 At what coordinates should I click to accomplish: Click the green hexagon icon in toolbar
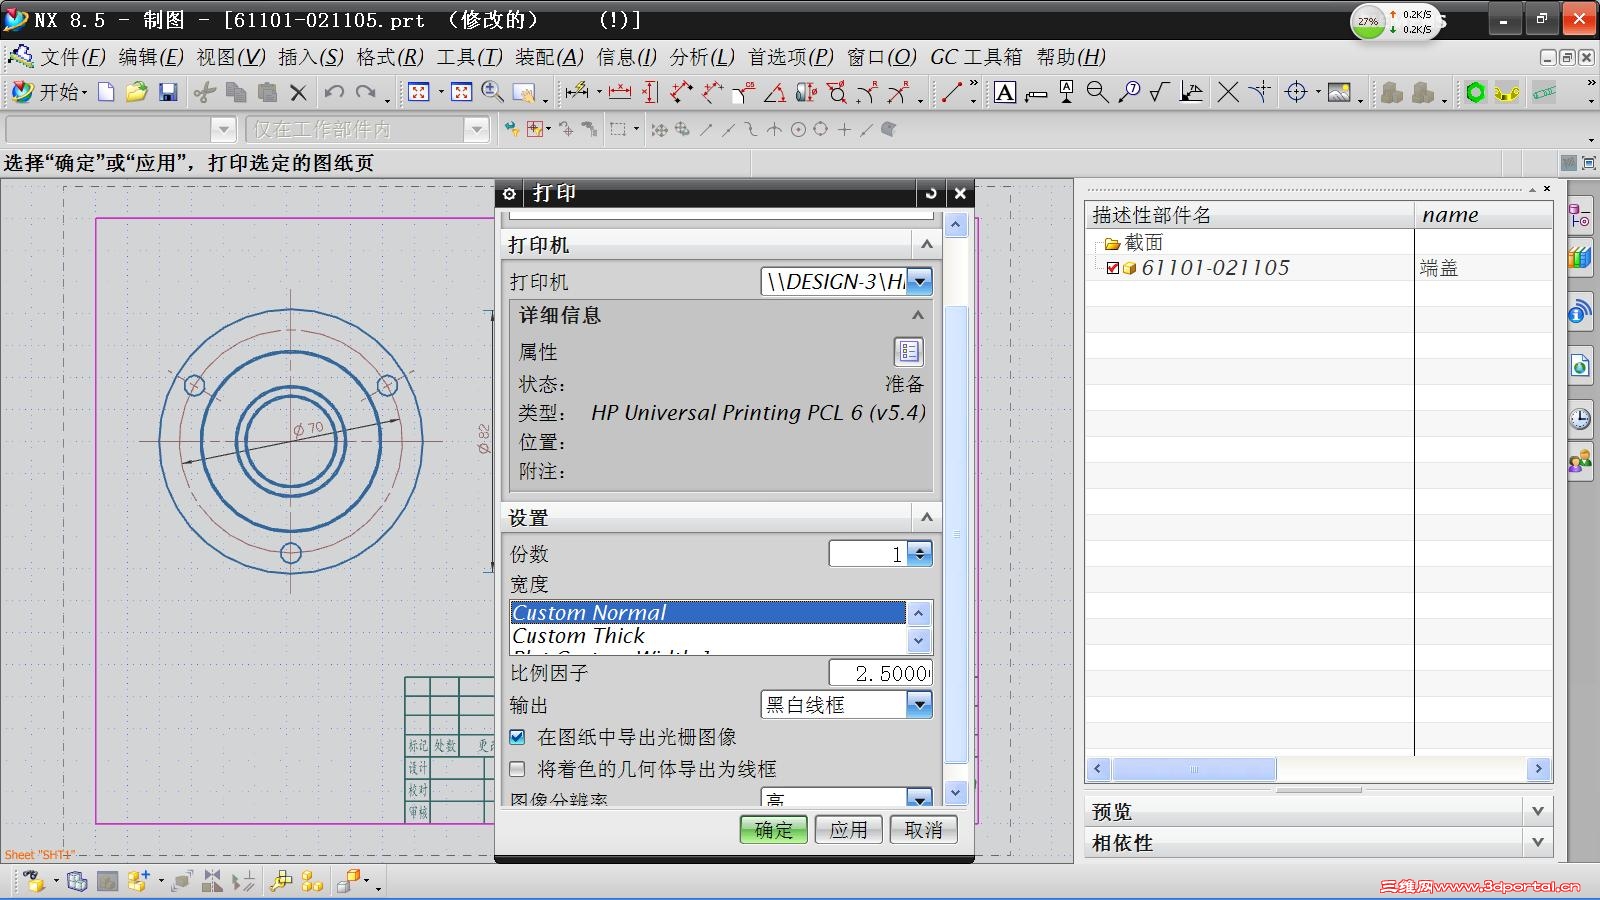tap(1475, 93)
